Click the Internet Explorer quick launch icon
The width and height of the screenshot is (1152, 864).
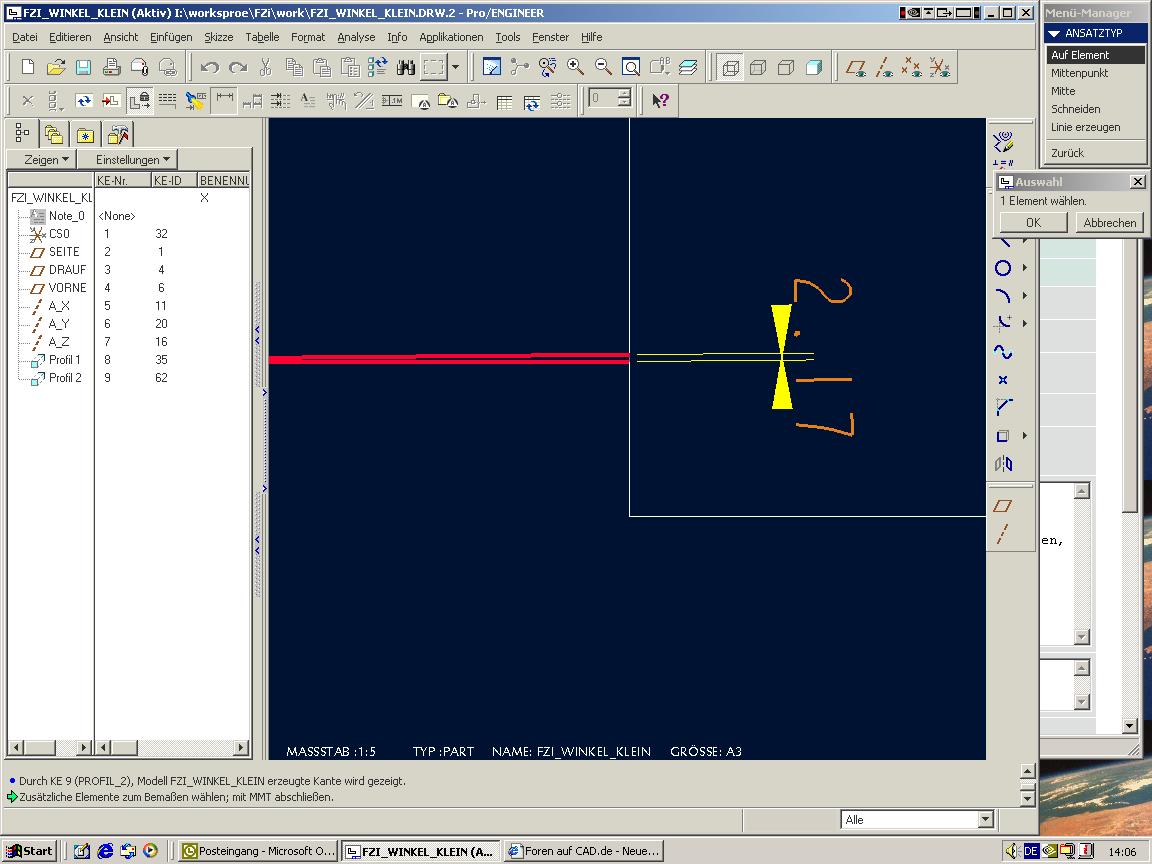105,851
